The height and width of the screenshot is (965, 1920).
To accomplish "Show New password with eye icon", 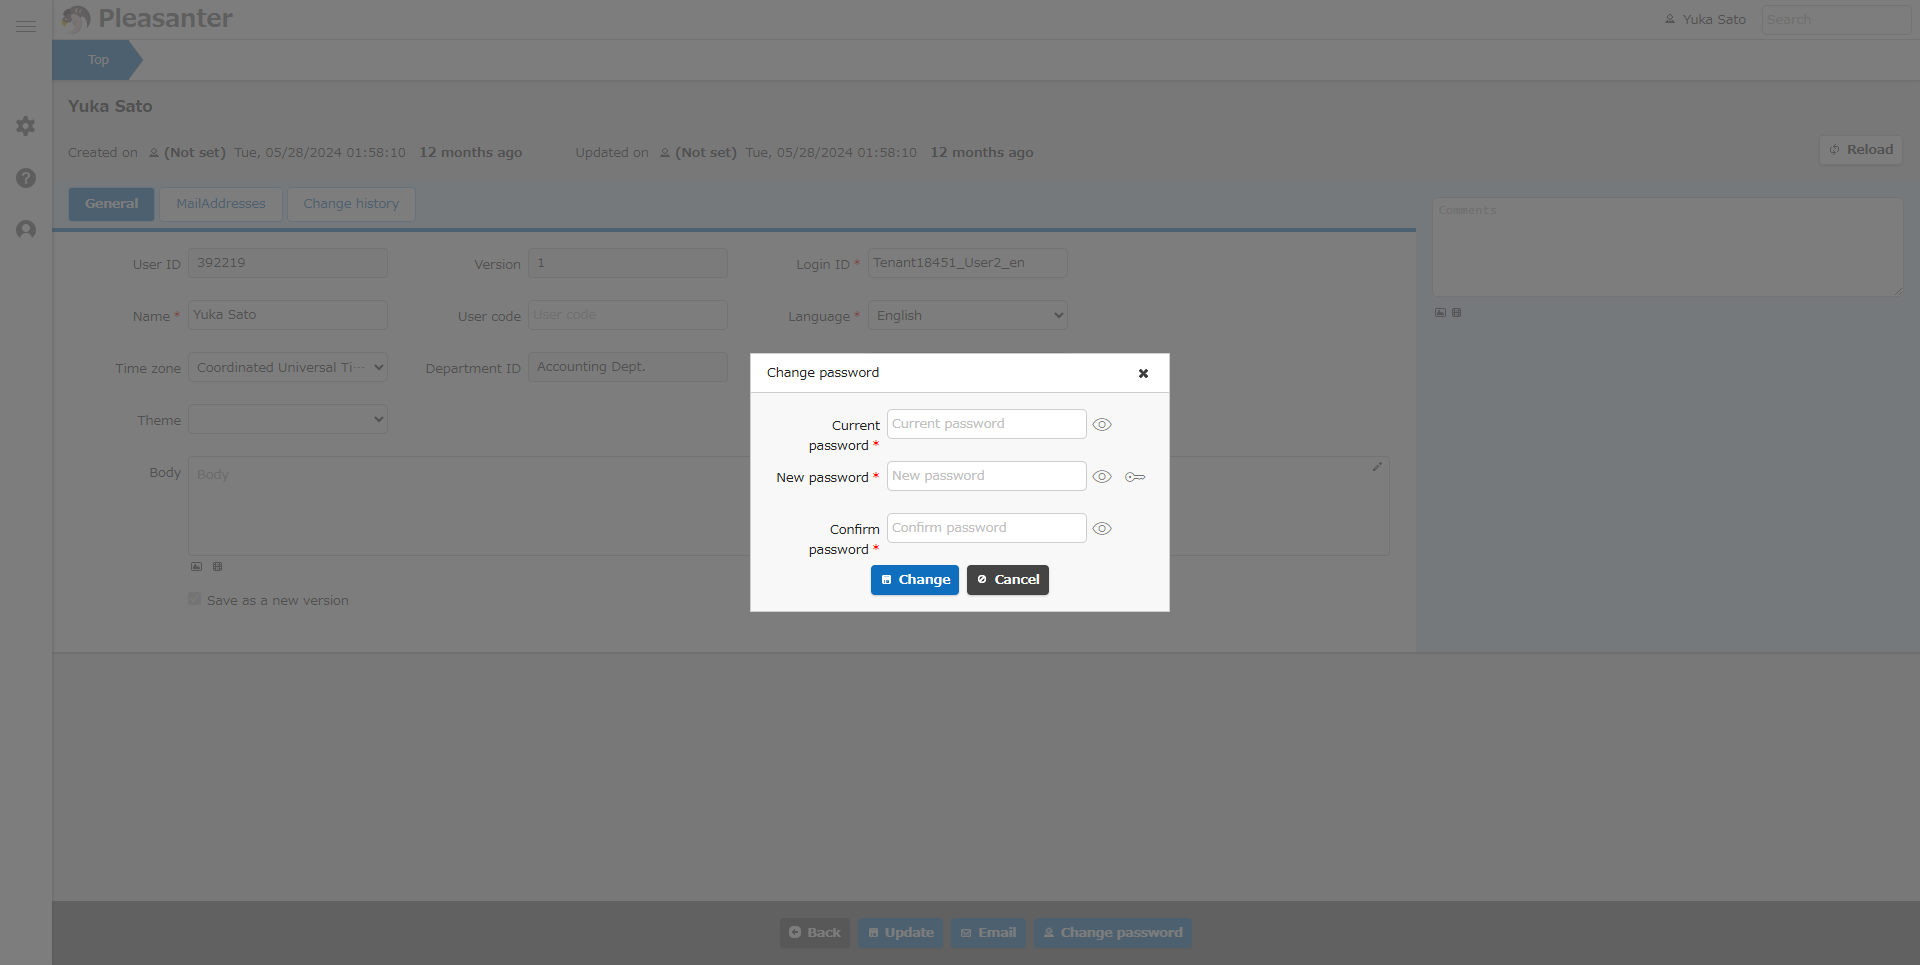I will coord(1102,477).
